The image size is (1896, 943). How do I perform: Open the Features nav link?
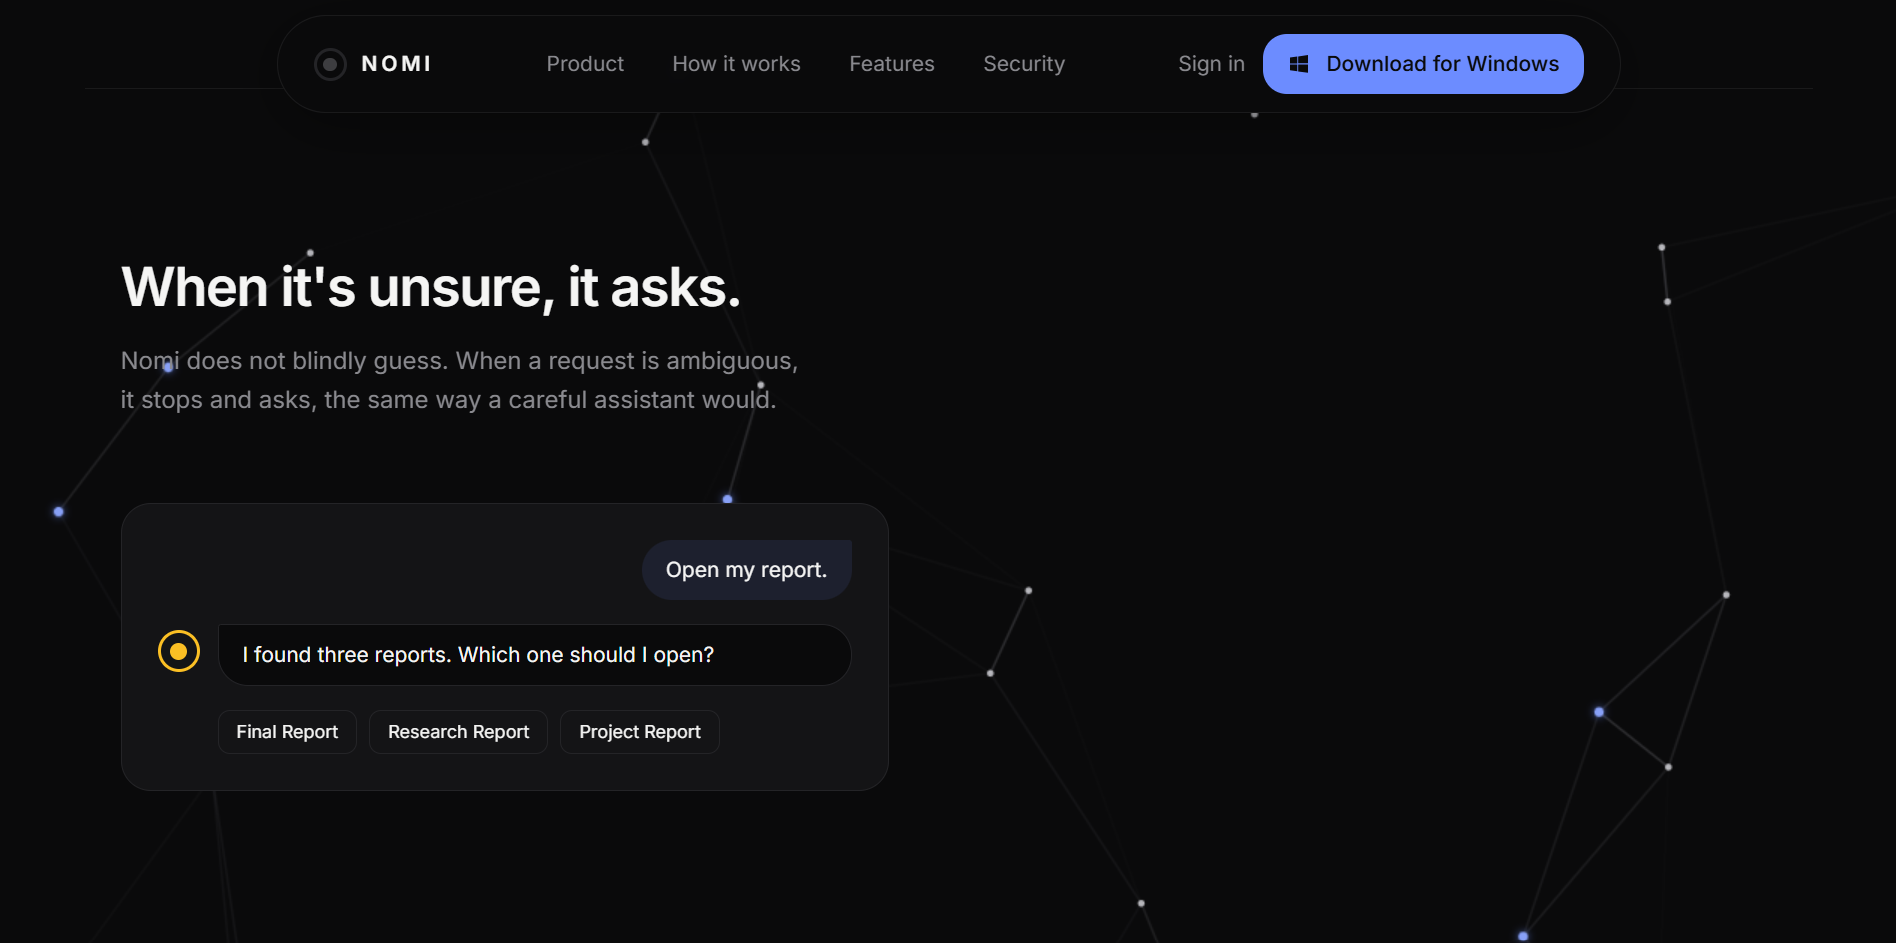[x=892, y=64]
